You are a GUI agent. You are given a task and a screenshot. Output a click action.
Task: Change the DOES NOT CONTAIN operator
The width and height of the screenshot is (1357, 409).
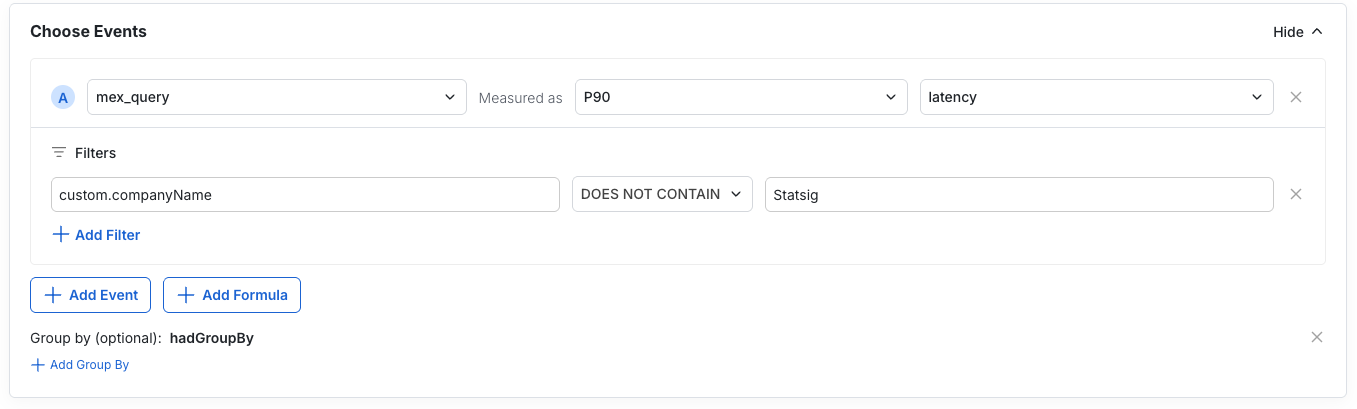coord(661,194)
